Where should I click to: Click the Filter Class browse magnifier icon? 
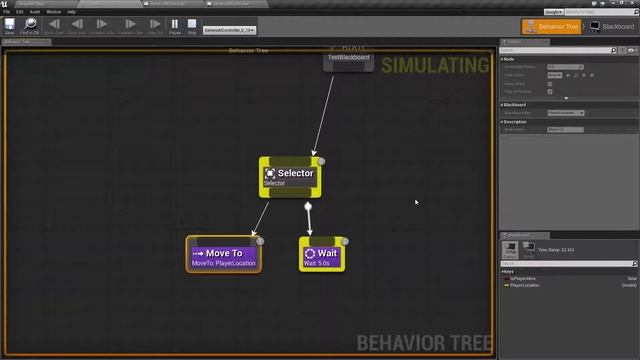576,76
